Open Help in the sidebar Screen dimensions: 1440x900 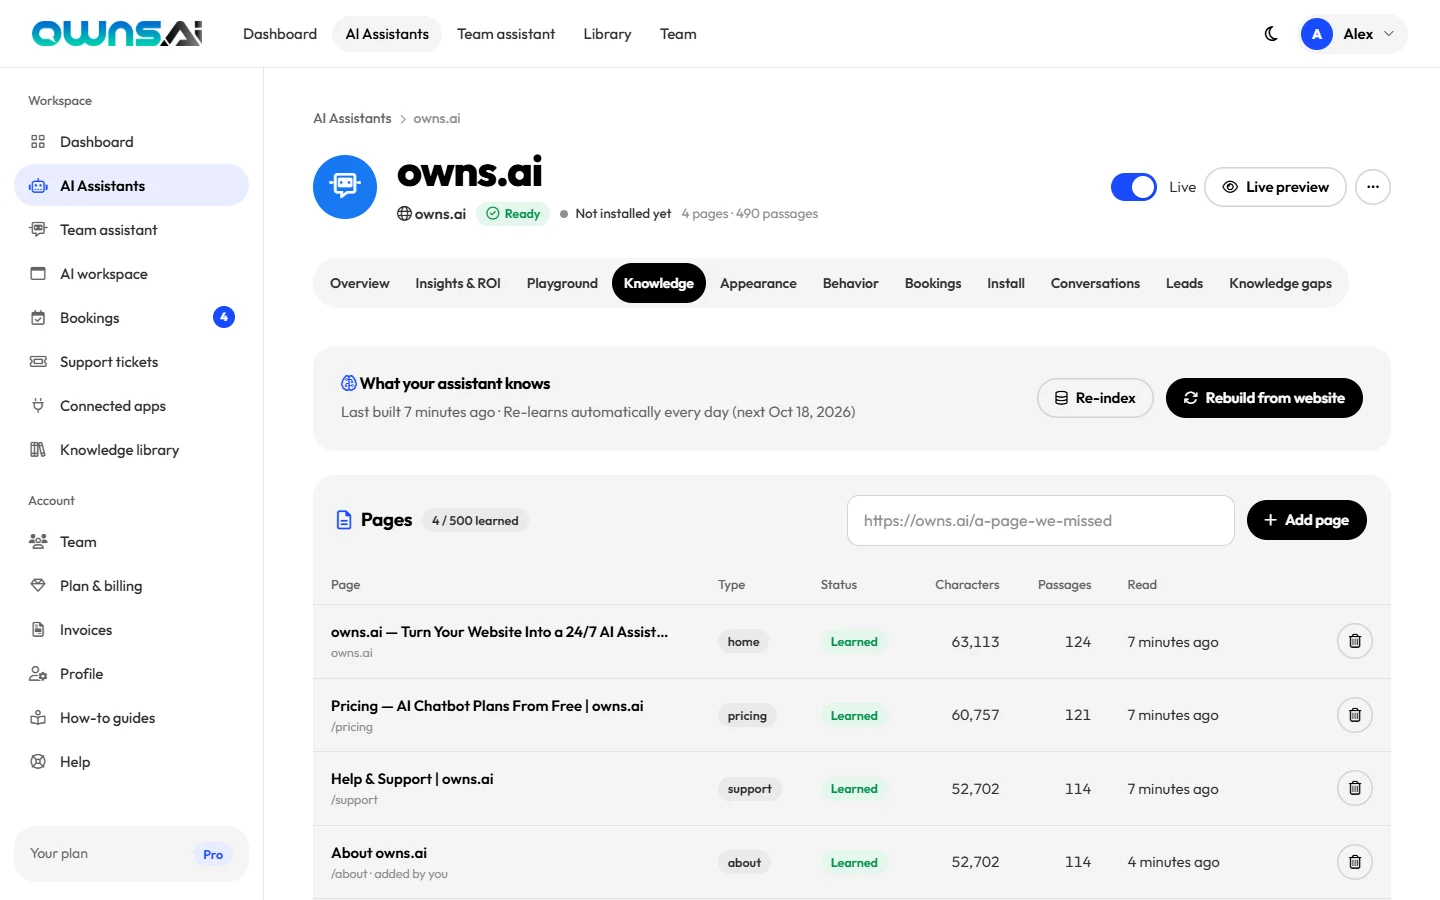(x=131, y=762)
